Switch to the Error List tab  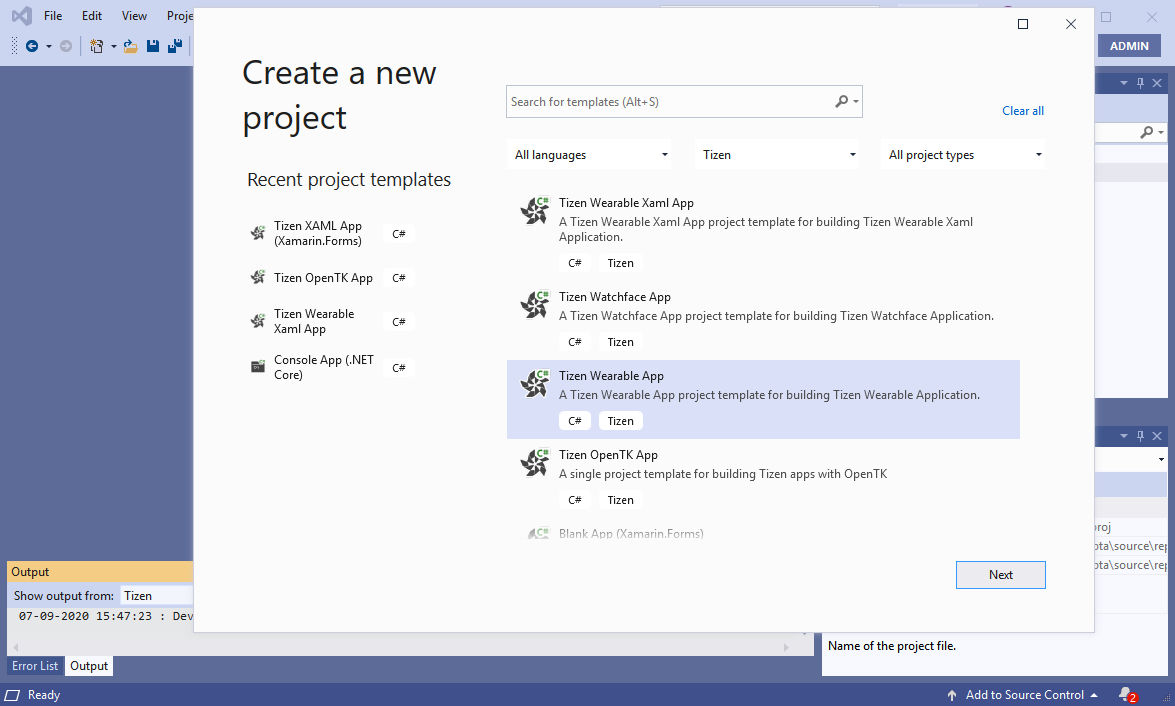35,666
